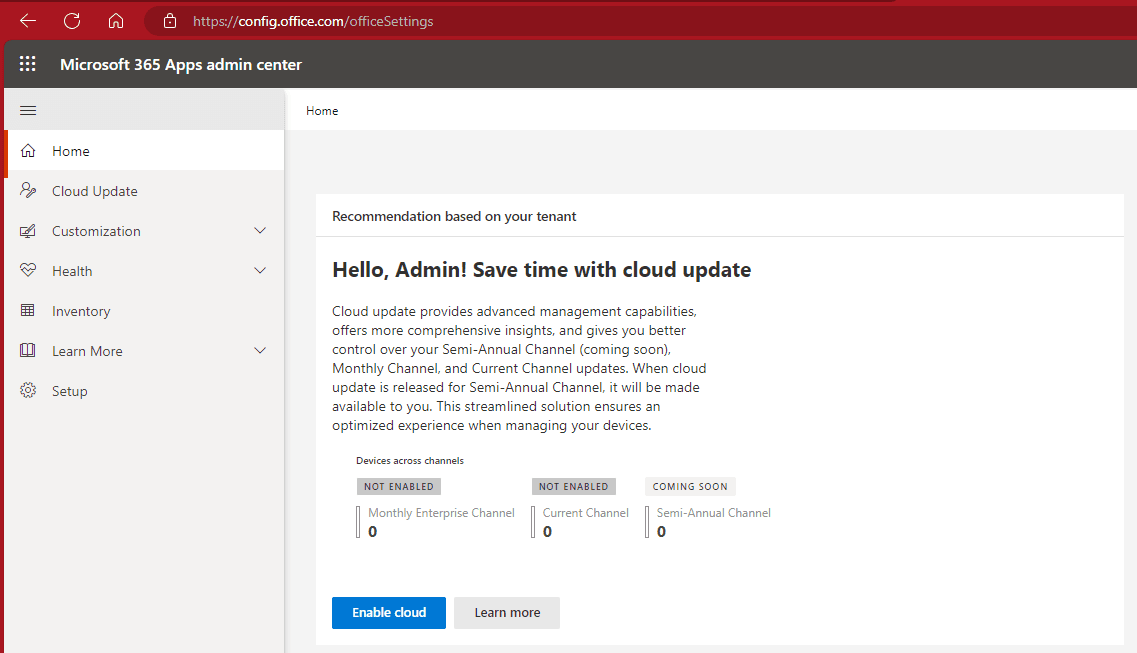Expand the Customization chevron
1137x653 pixels.
260,230
